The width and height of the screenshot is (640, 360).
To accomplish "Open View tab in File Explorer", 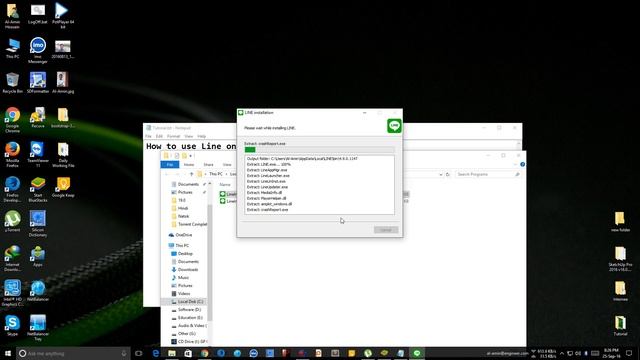I will 227,164.
